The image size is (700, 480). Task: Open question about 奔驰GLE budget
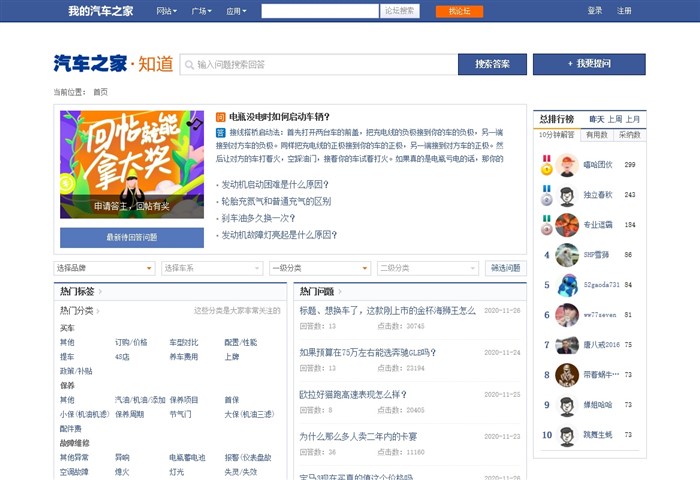pos(367,353)
